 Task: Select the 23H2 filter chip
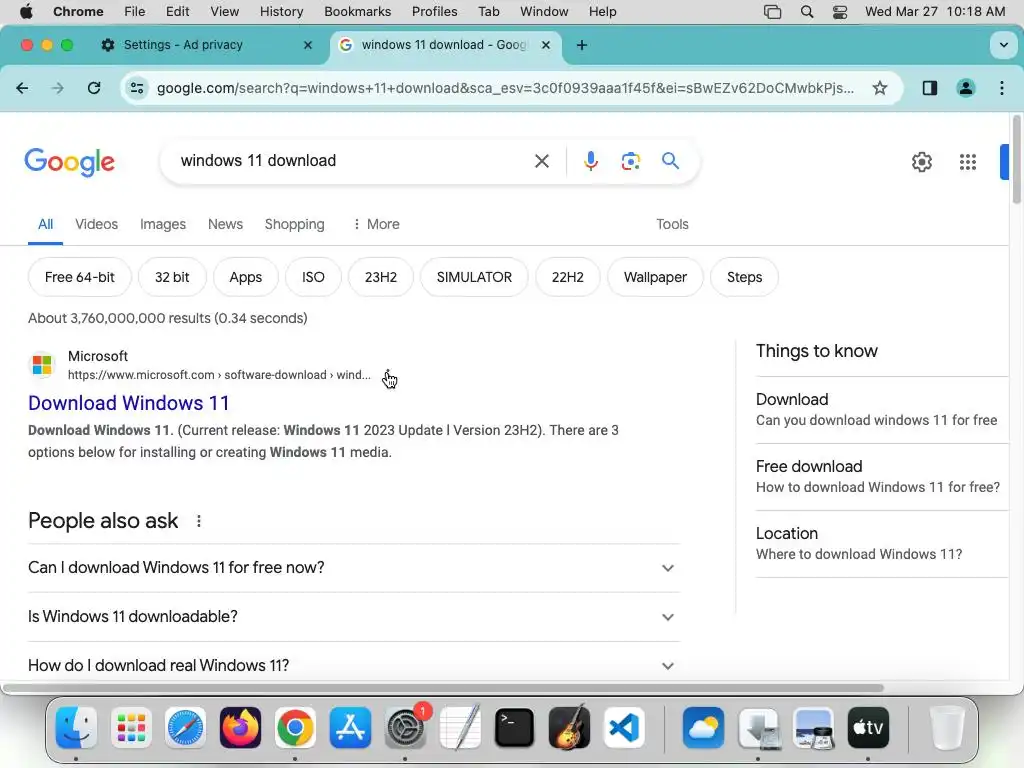(381, 277)
